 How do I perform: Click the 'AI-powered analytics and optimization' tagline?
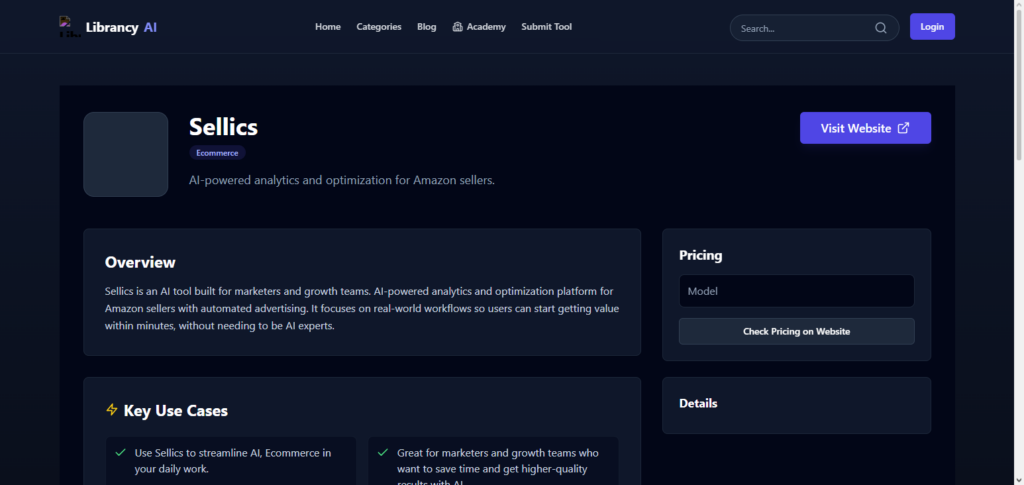[x=342, y=180]
